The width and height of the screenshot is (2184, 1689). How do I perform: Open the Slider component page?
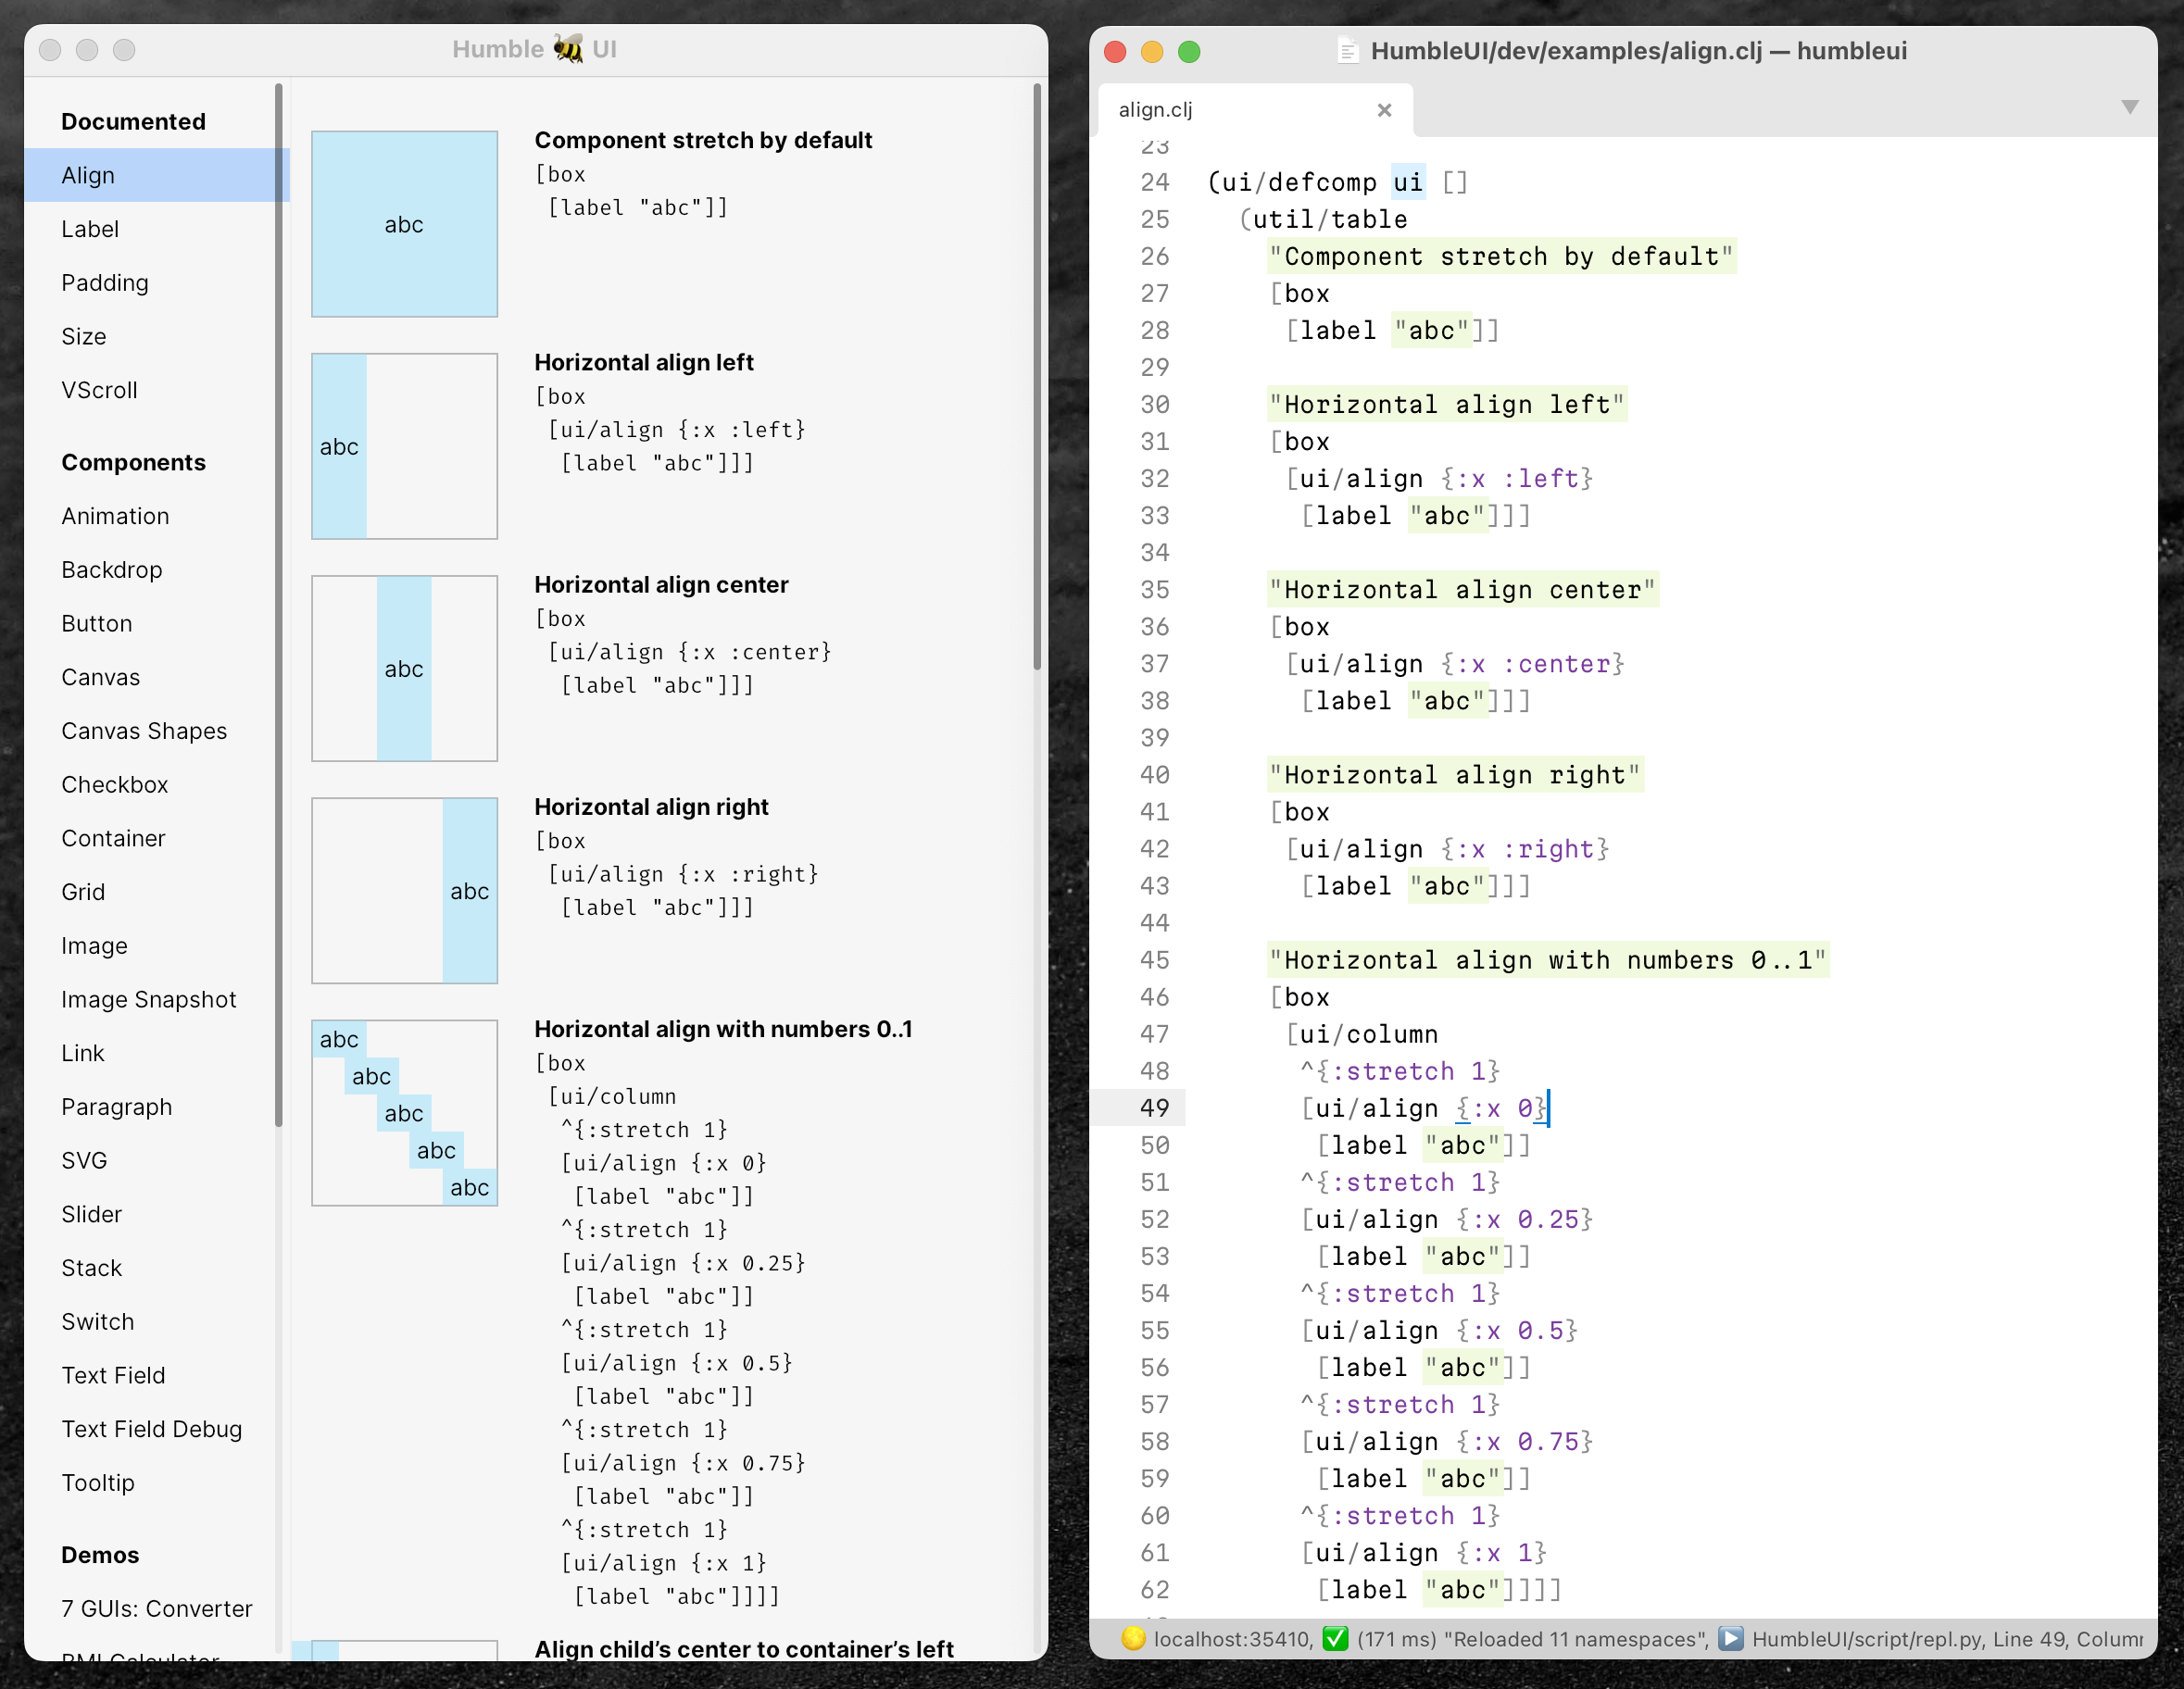[91, 1214]
